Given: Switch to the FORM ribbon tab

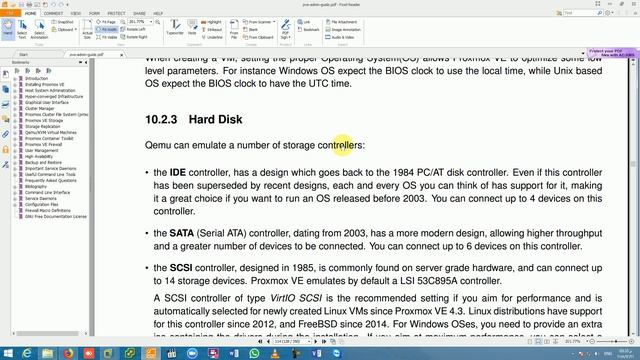Looking at the screenshot, I should pyautogui.click(x=94, y=13).
